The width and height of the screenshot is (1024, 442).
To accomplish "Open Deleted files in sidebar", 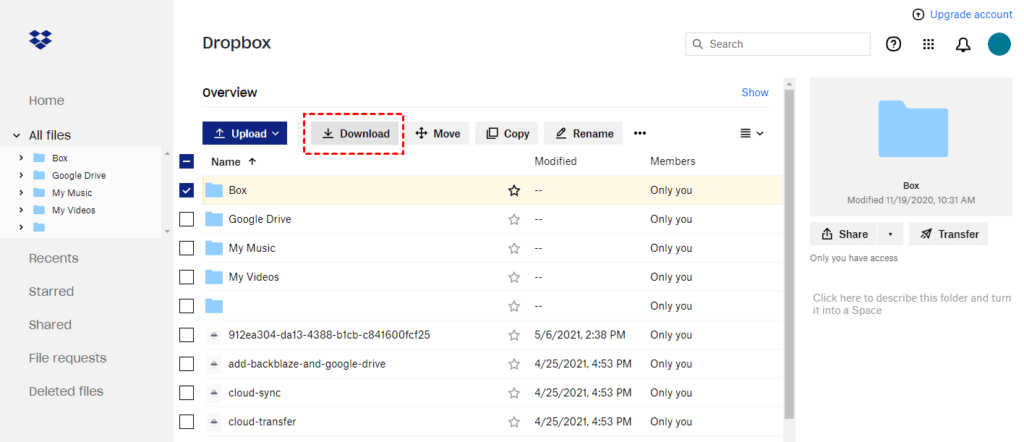I will coord(66,391).
